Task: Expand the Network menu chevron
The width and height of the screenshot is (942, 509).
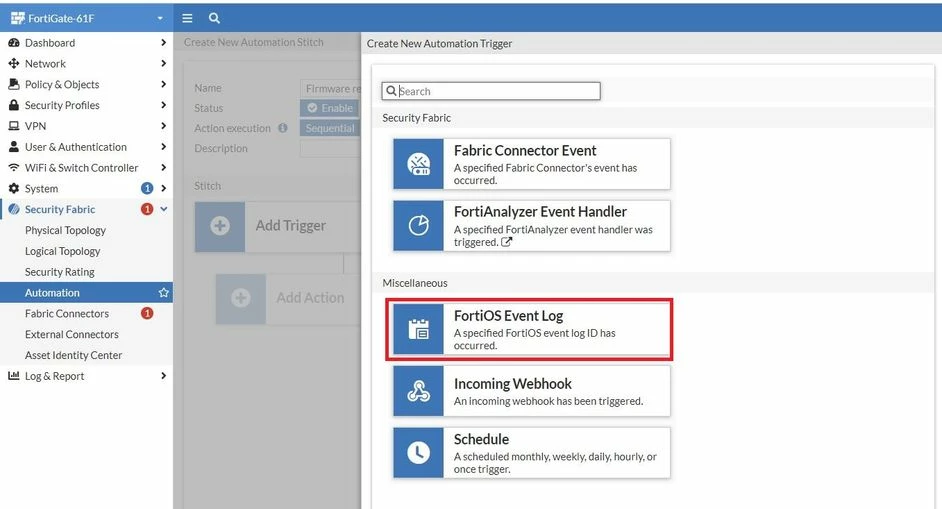Action: tap(163, 63)
